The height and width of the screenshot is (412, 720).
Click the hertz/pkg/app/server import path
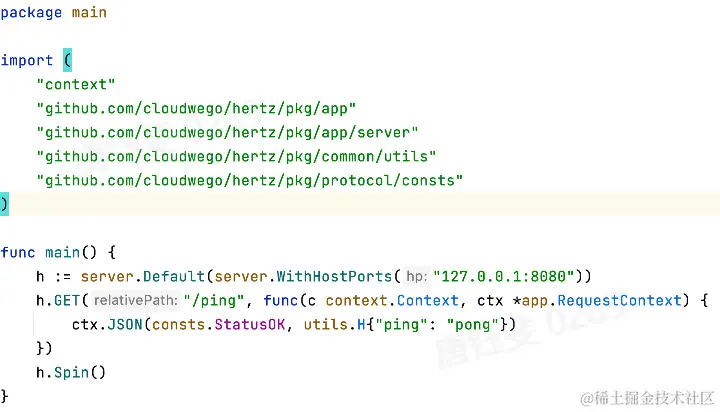(227, 133)
